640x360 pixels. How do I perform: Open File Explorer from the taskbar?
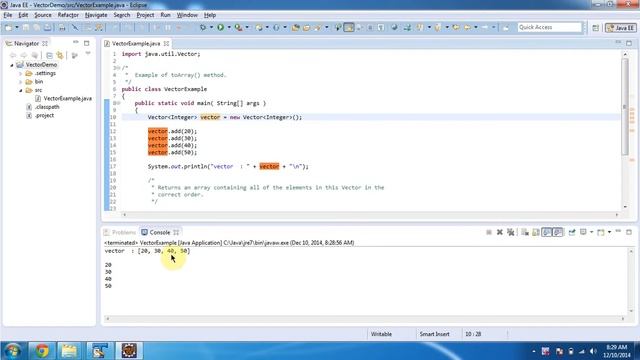pos(69,351)
